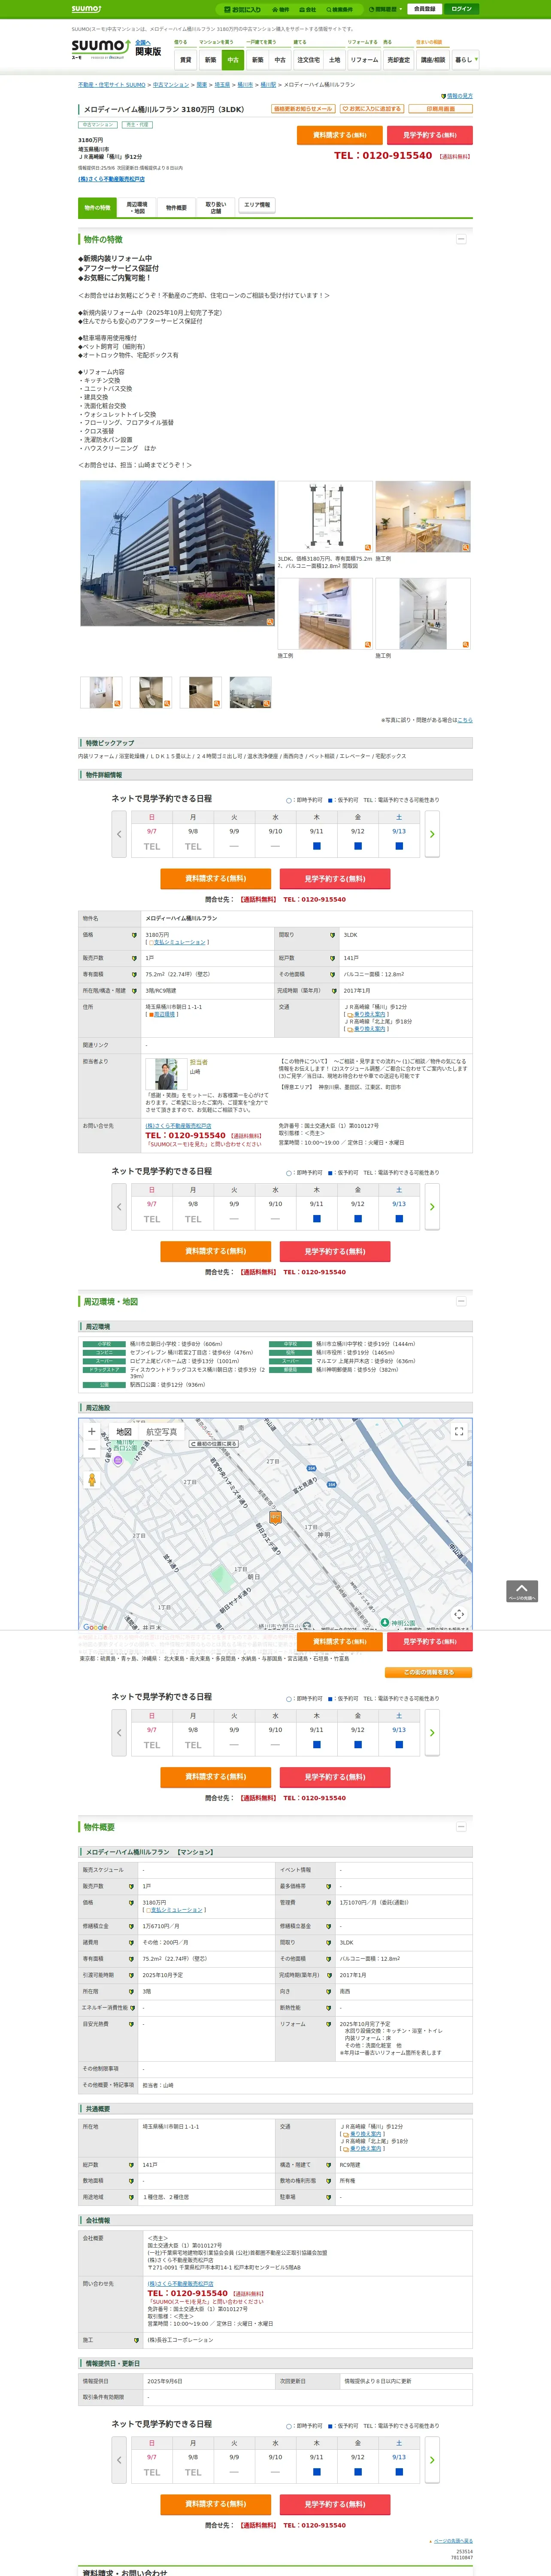
Task: Click 埼玉県 in breadcrumb trail
Action: (222, 85)
